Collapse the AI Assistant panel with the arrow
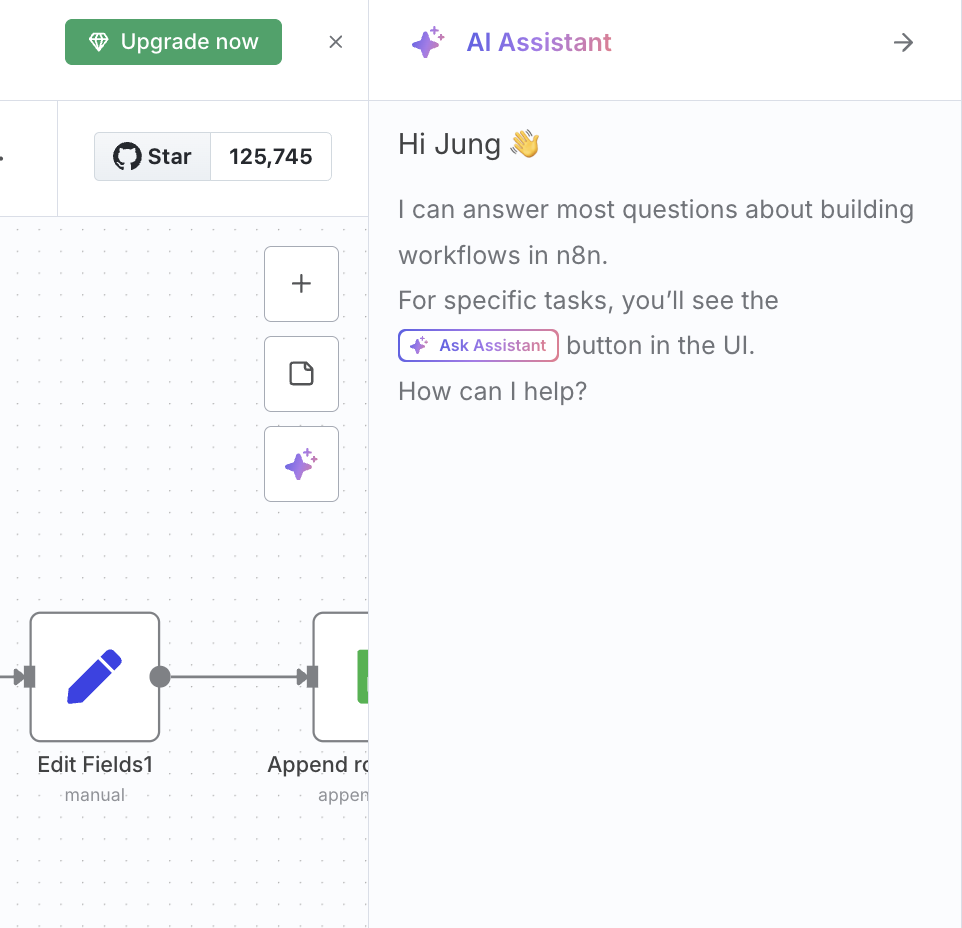 click(903, 42)
